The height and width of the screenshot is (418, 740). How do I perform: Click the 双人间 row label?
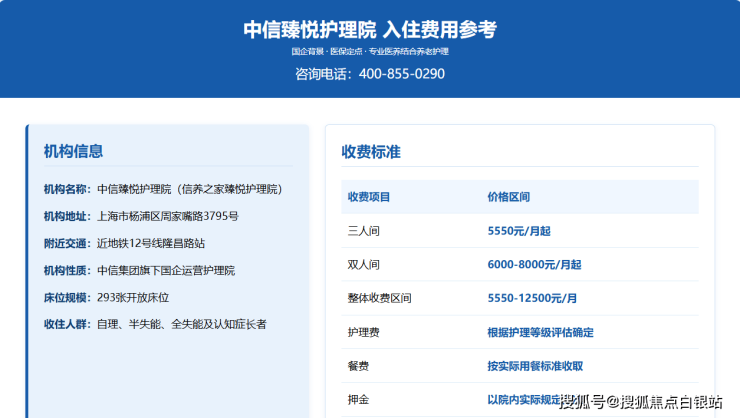(363, 265)
